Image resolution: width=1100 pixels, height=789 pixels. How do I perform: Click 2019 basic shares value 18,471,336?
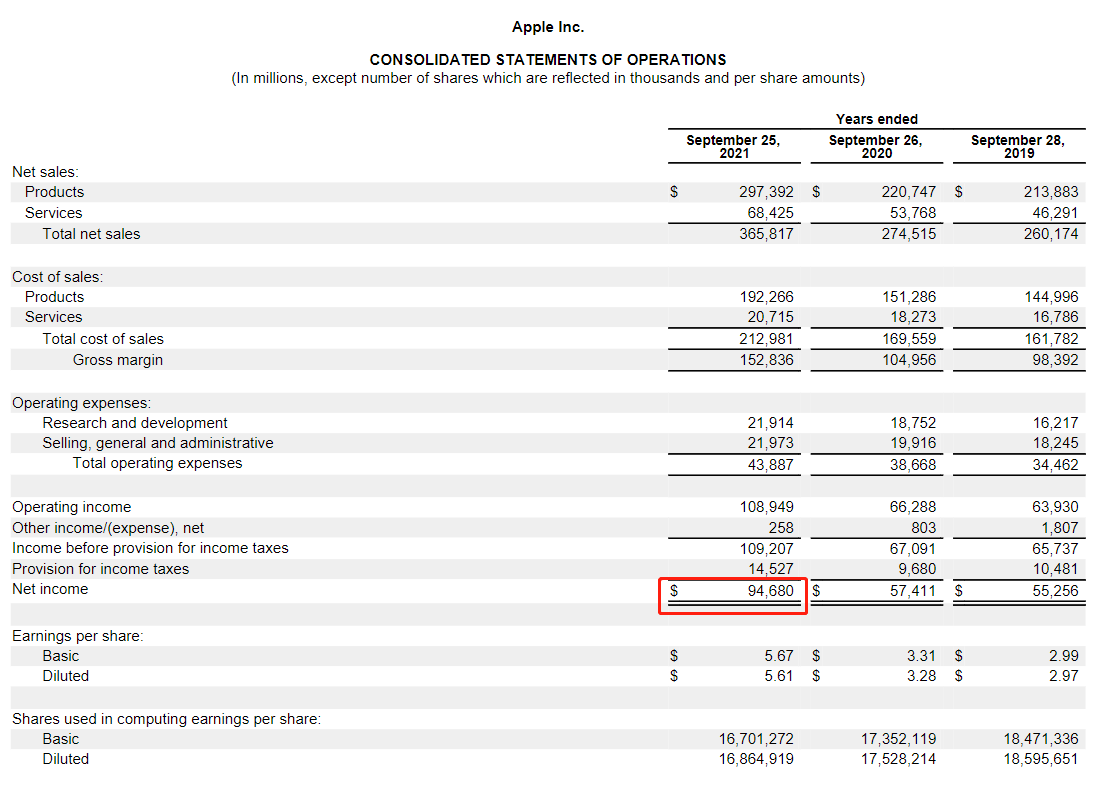(x=1041, y=739)
